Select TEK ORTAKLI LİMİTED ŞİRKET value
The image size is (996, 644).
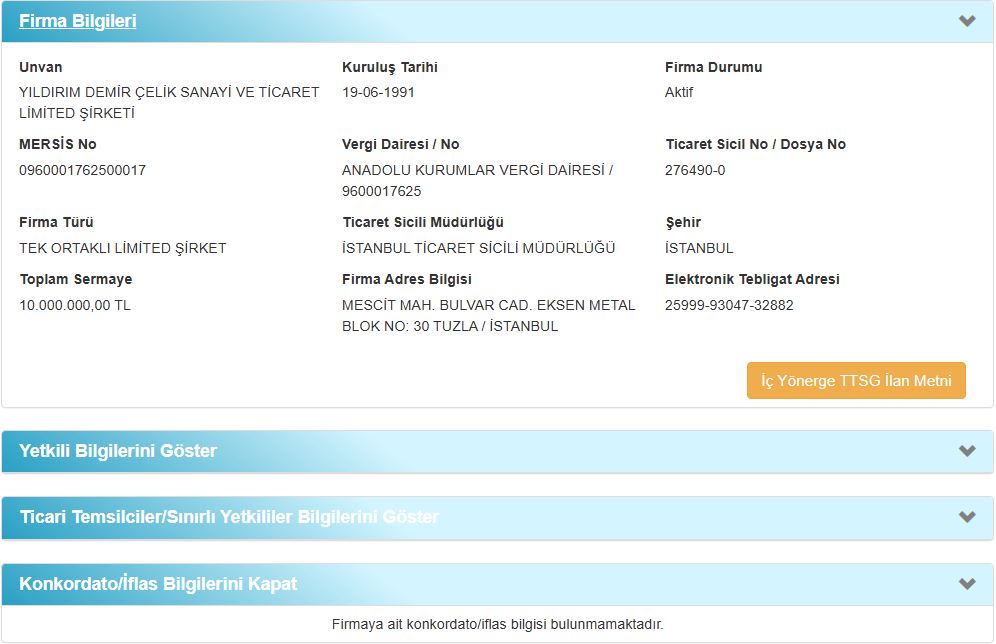[x=123, y=248]
